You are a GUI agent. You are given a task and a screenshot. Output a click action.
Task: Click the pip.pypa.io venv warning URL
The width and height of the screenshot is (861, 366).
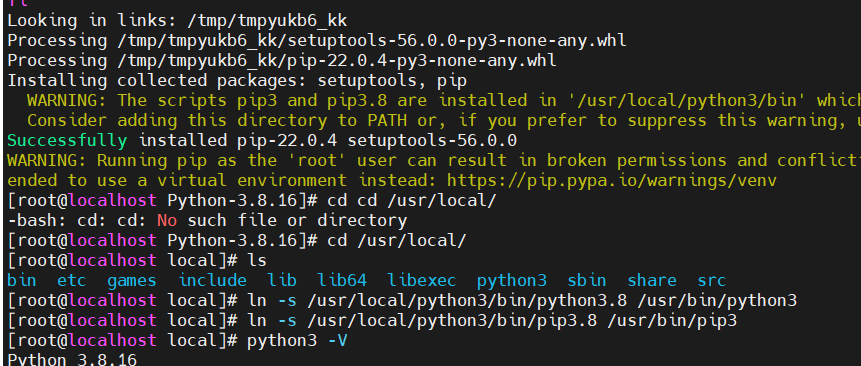click(x=612, y=180)
